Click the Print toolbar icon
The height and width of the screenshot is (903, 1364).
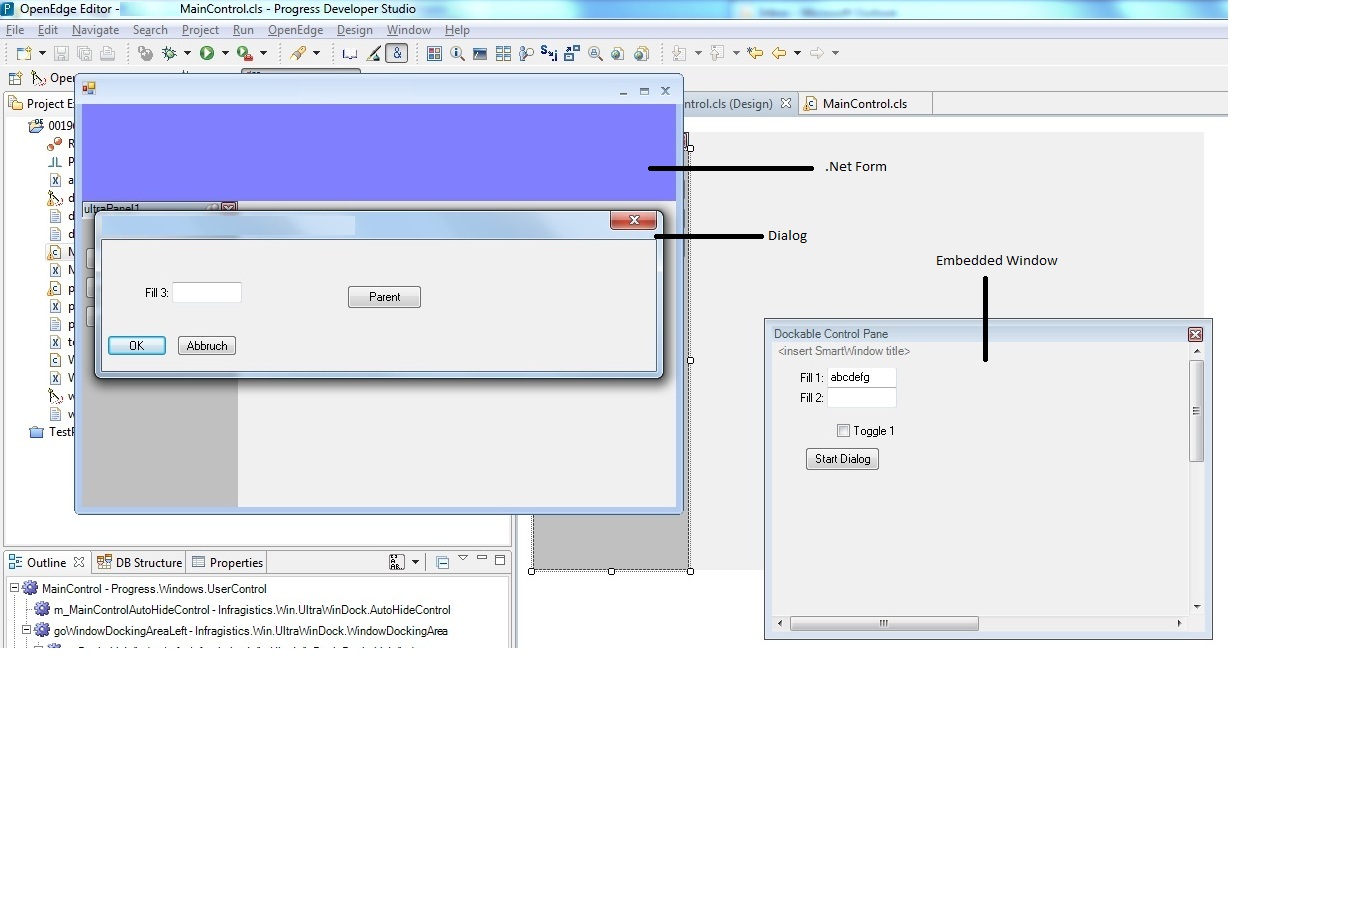point(107,53)
